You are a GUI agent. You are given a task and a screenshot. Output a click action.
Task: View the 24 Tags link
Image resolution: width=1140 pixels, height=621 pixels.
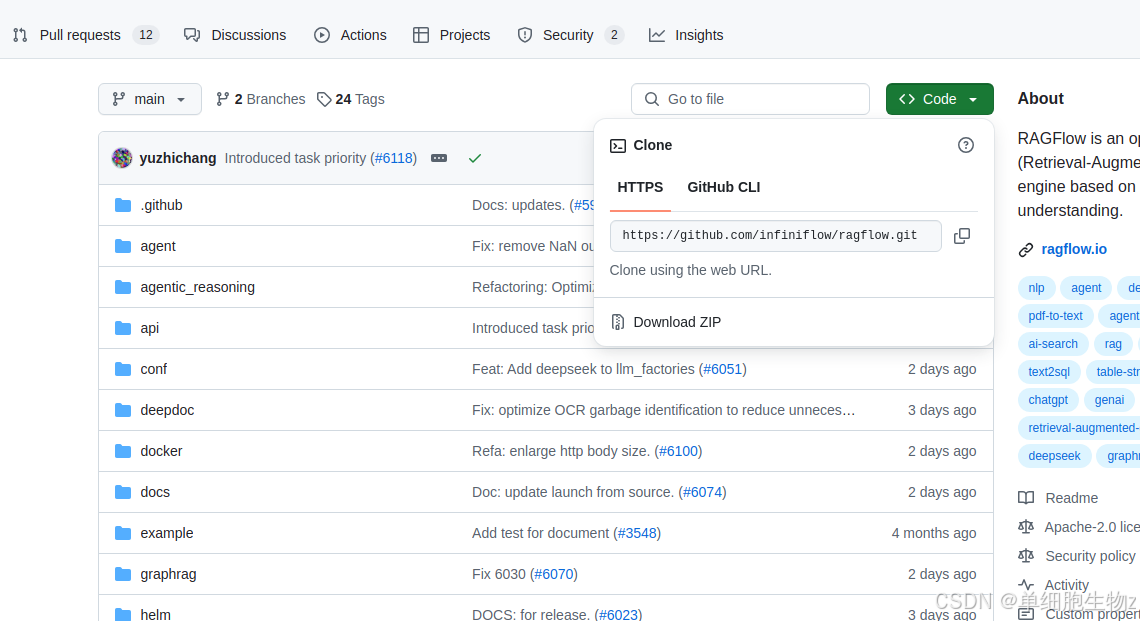(351, 99)
